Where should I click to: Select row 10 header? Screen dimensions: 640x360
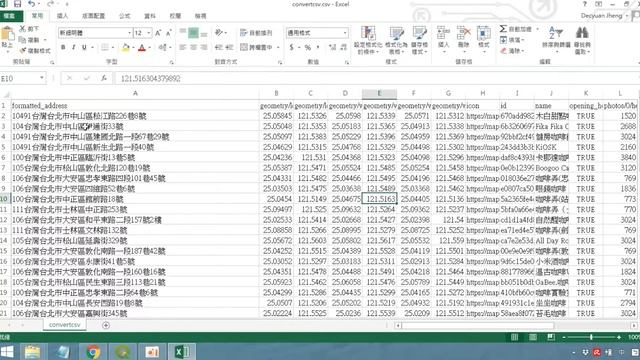pyautogui.click(x=4, y=199)
